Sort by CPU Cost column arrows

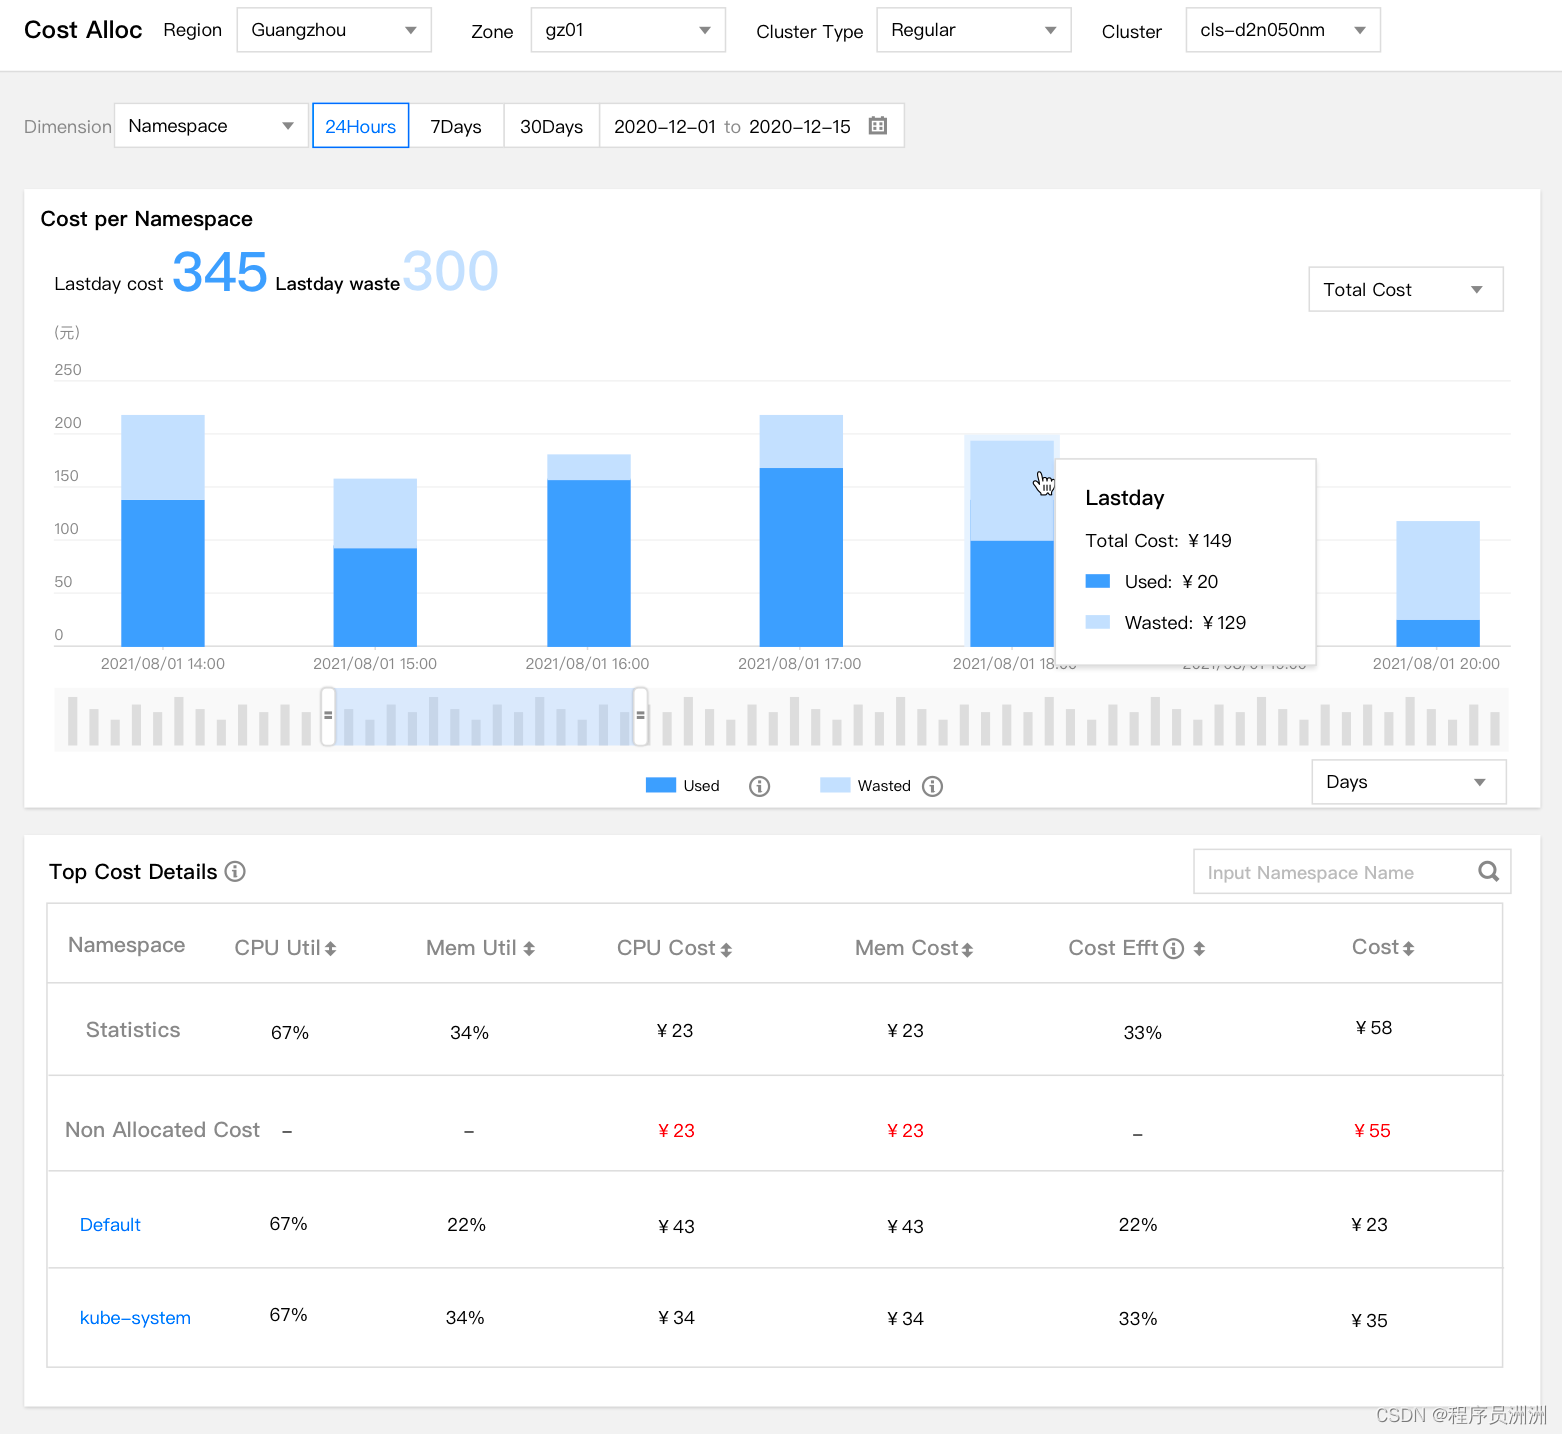point(726,949)
